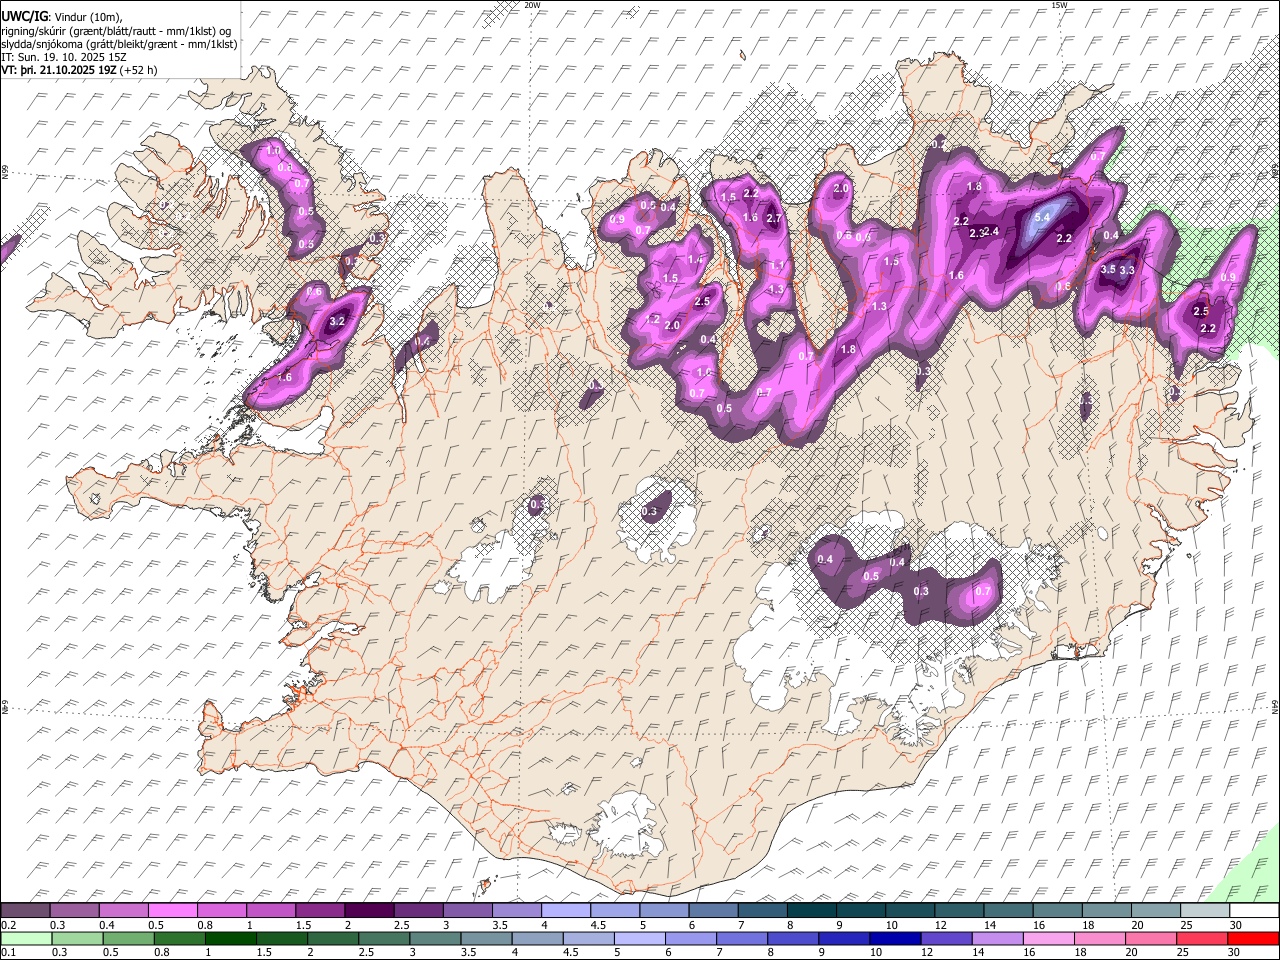
Task: Pick the lower legend swatch between 0.1 and 0.3
Action: click(26, 938)
